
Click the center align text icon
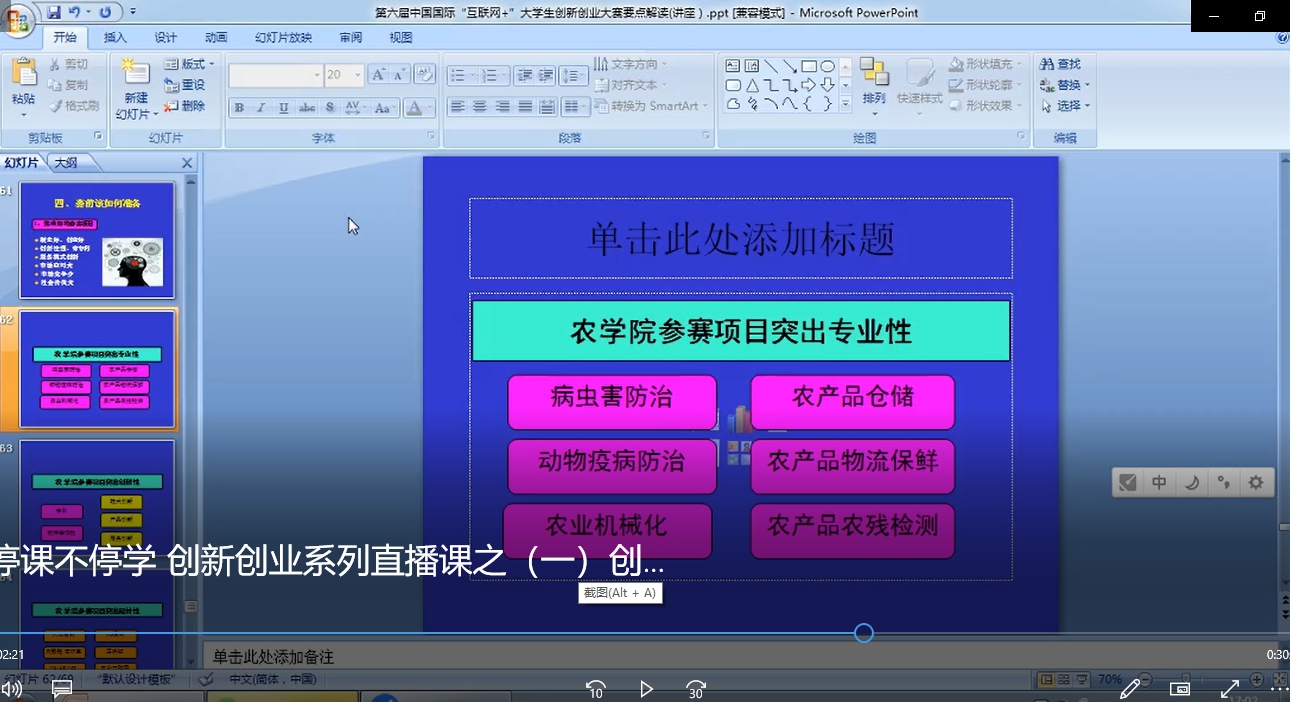480,106
